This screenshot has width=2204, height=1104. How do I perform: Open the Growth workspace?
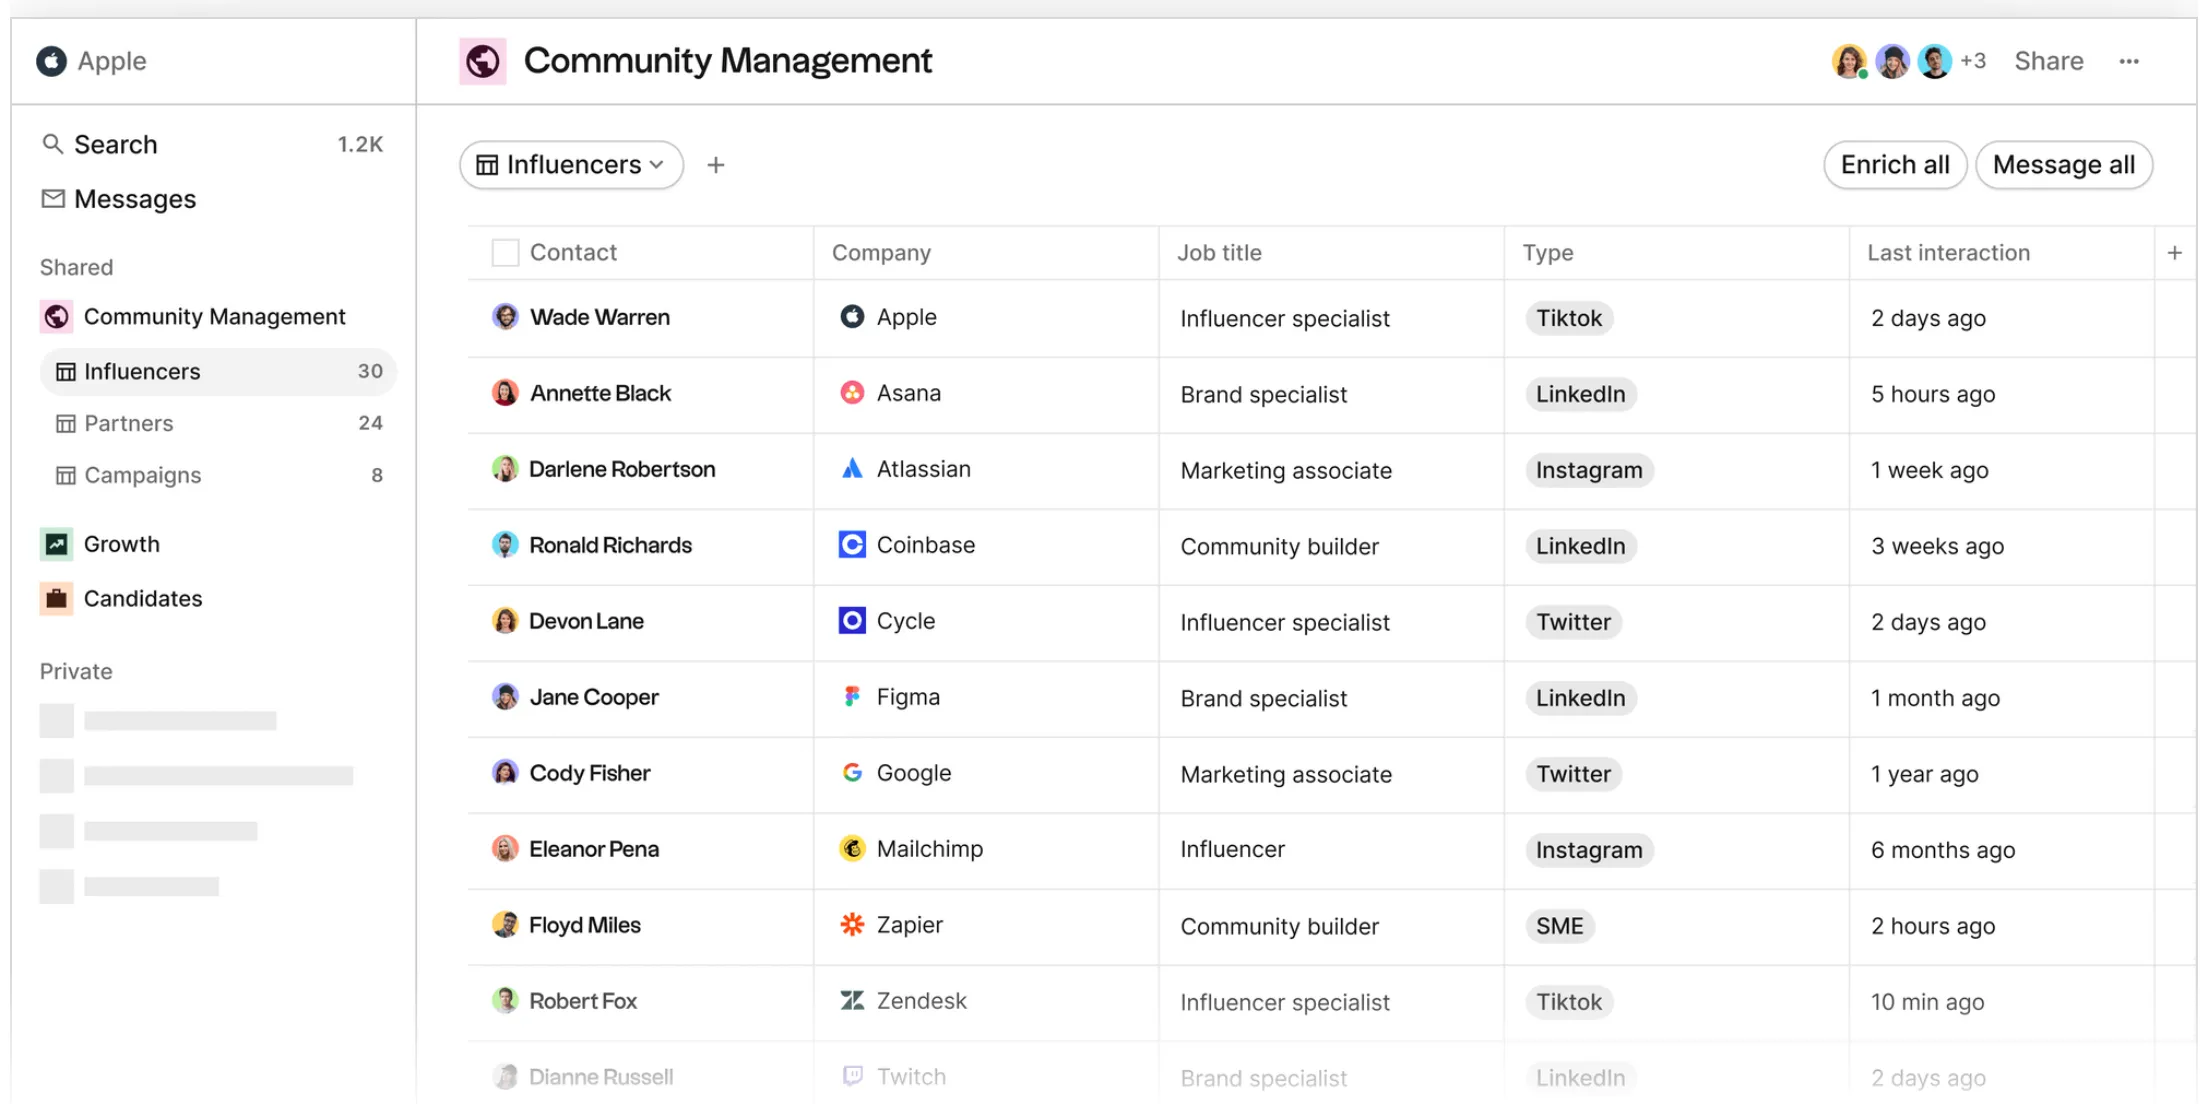coord(121,544)
